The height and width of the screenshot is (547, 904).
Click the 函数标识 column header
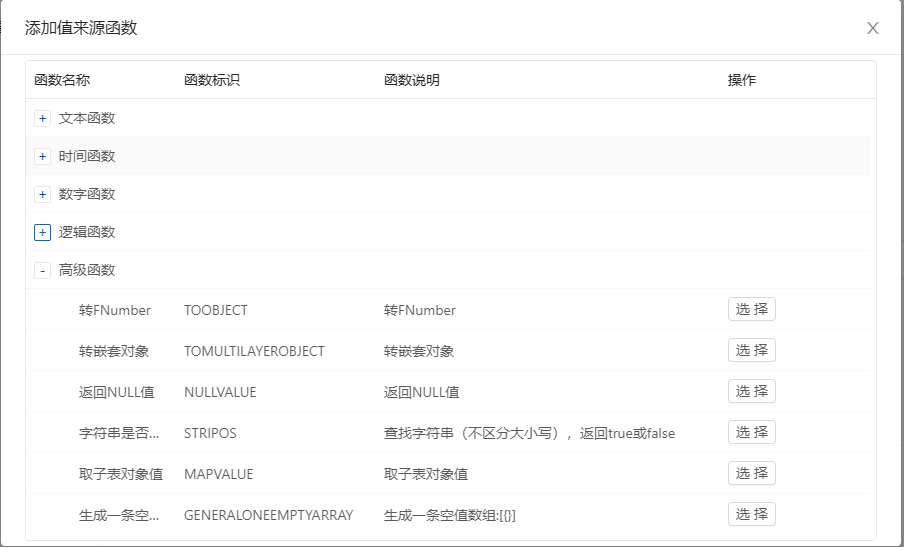(212, 80)
